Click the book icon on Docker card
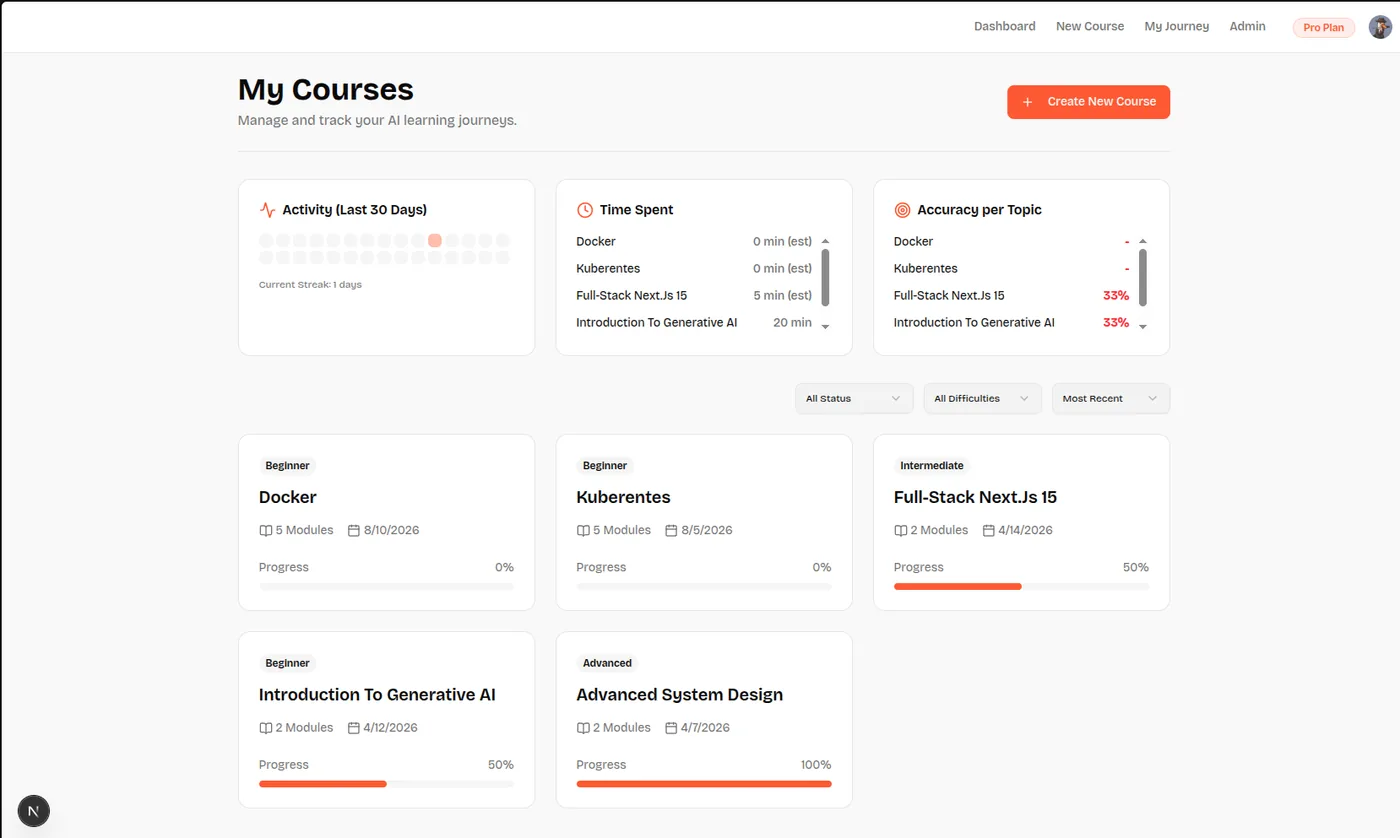The height and width of the screenshot is (838, 1400). (x=265, y=531)
